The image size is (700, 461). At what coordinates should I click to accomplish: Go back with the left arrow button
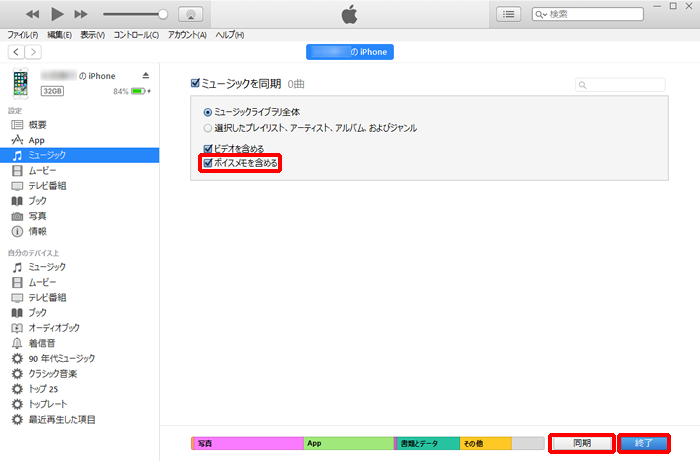coord(16,52)
